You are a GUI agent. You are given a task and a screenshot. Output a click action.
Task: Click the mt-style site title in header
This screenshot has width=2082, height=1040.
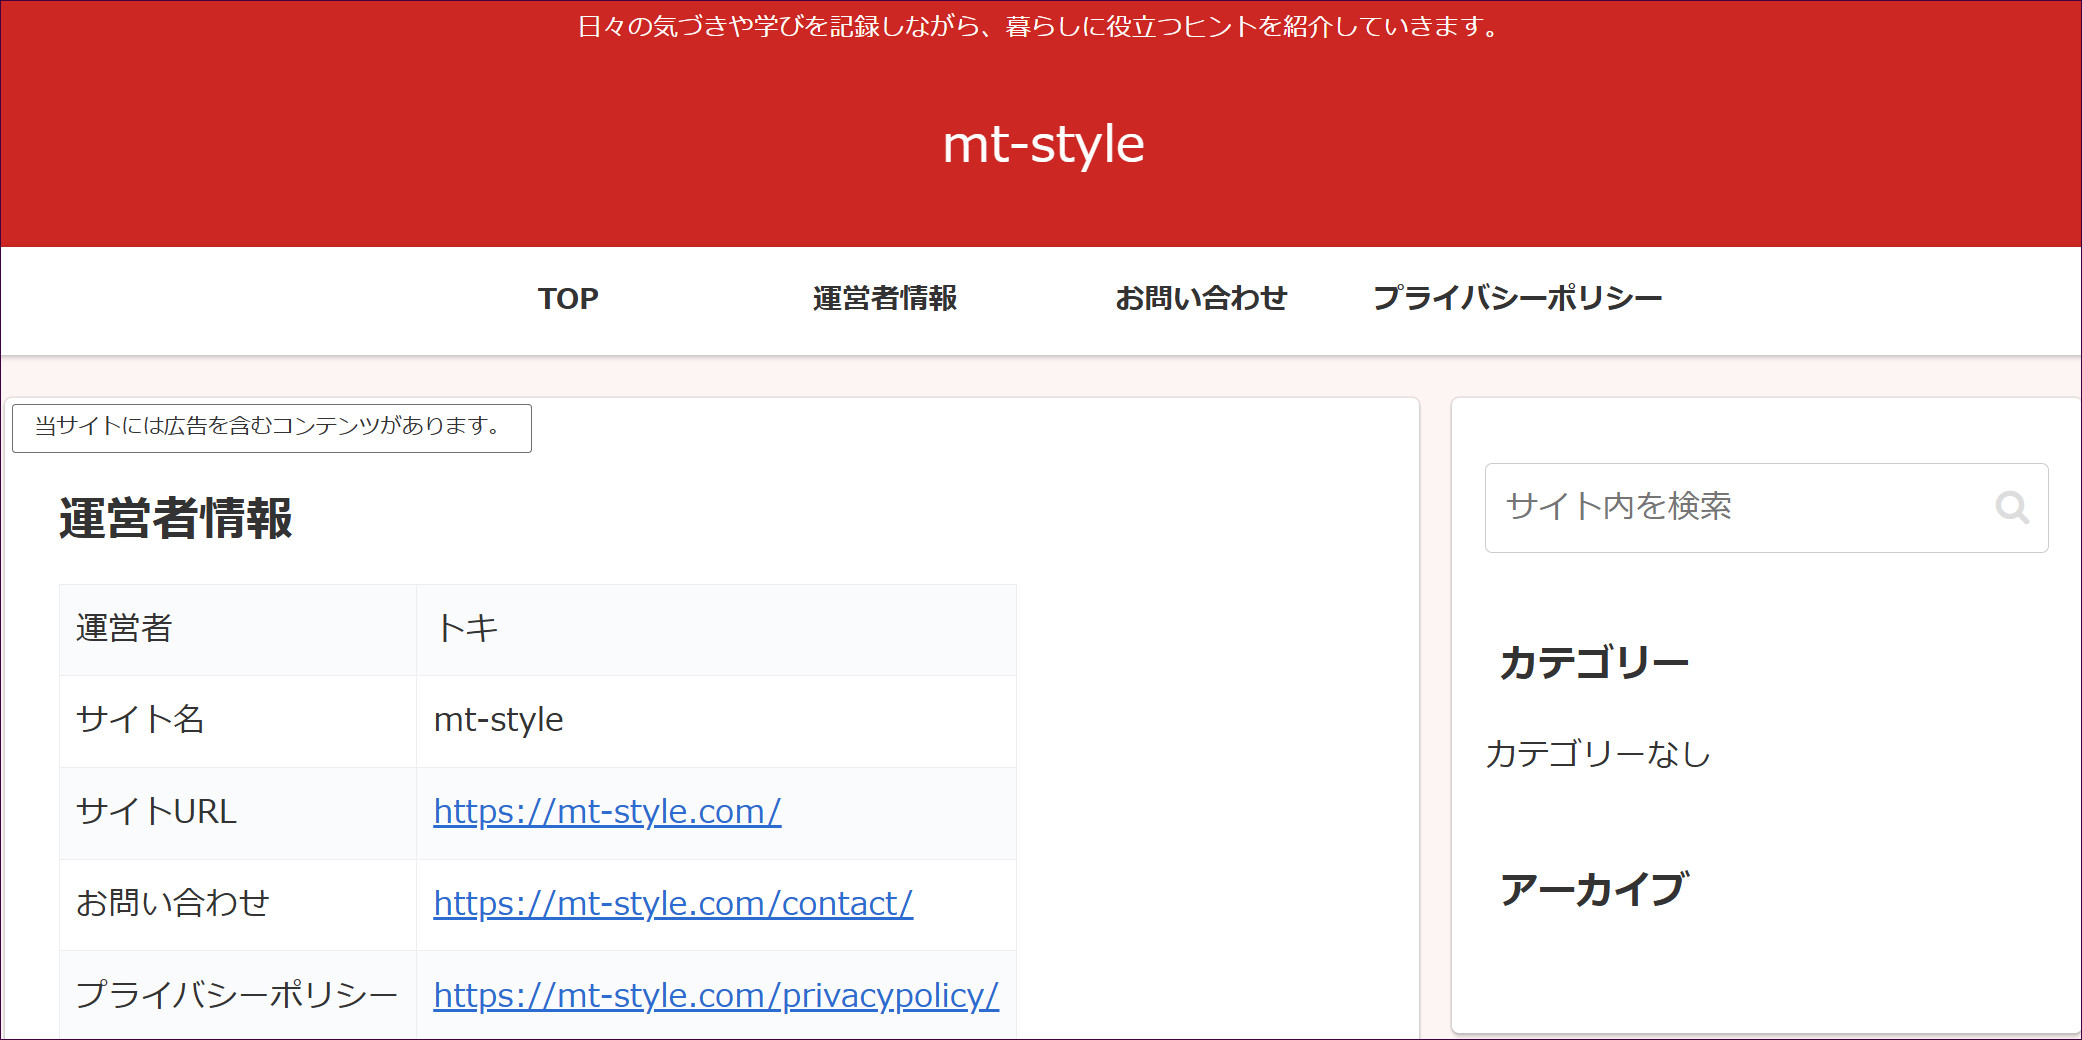pos(1043,145)
